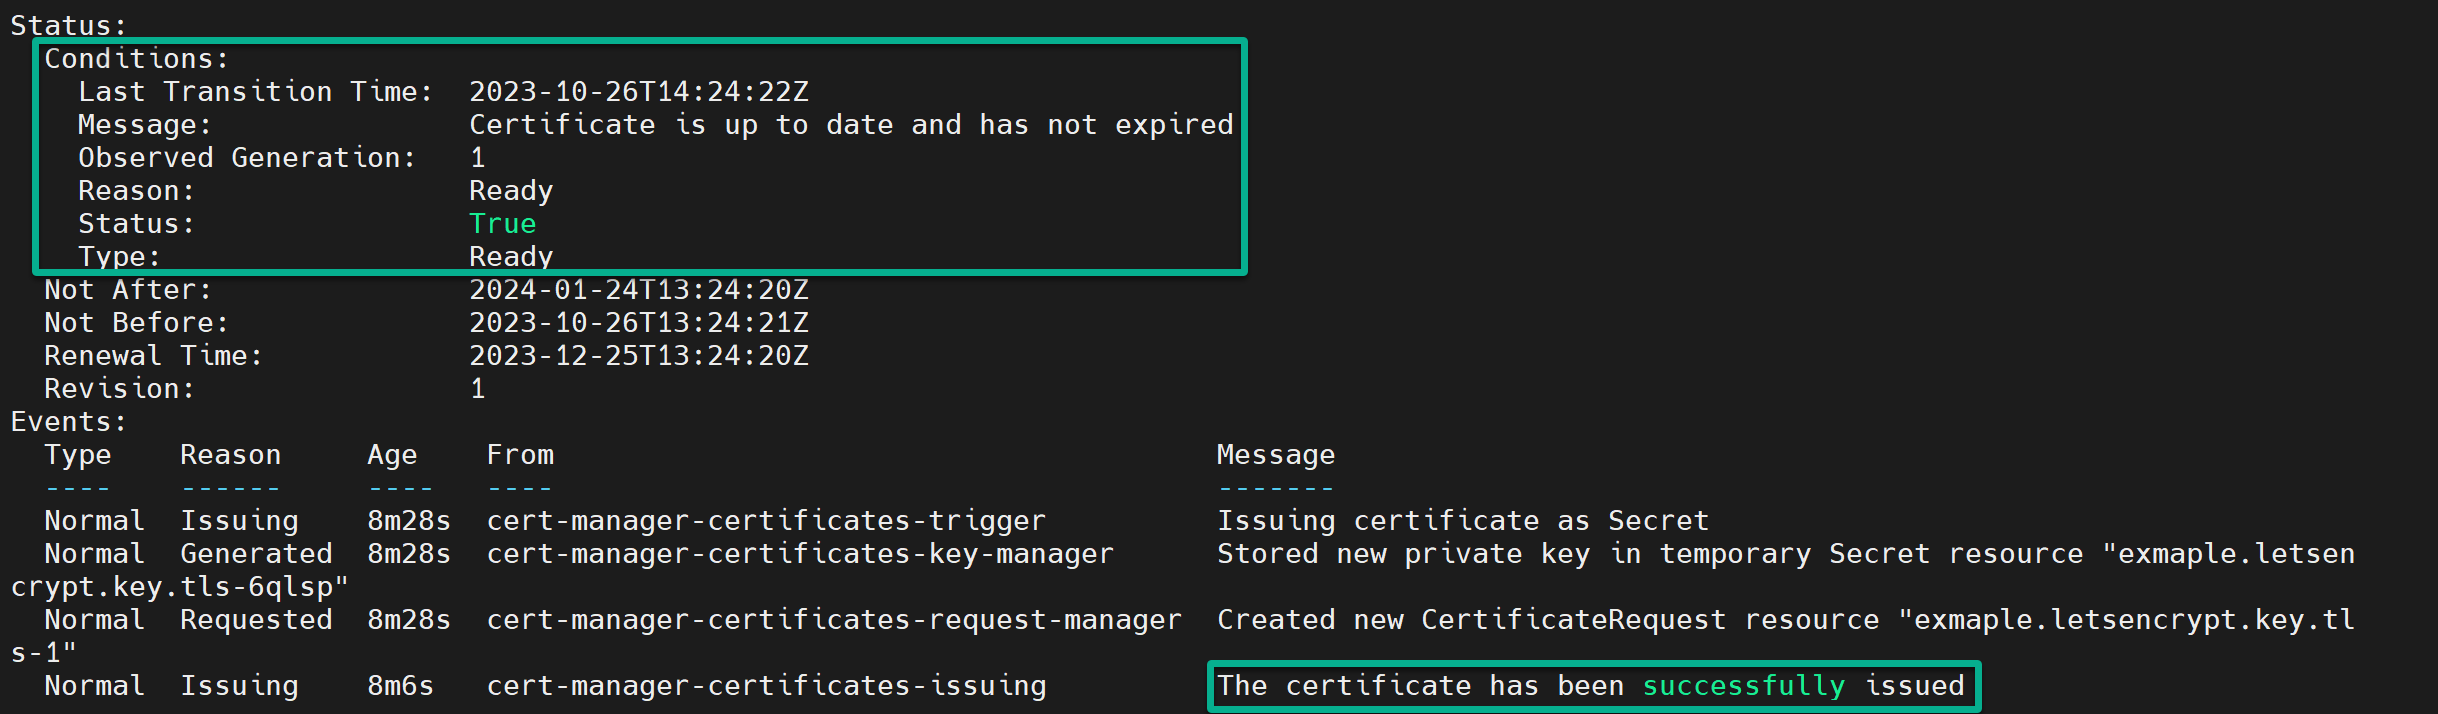Click the Age column header
This screenshot has width=2438, height=714.
pyautogui.click(x=392, y=454)
